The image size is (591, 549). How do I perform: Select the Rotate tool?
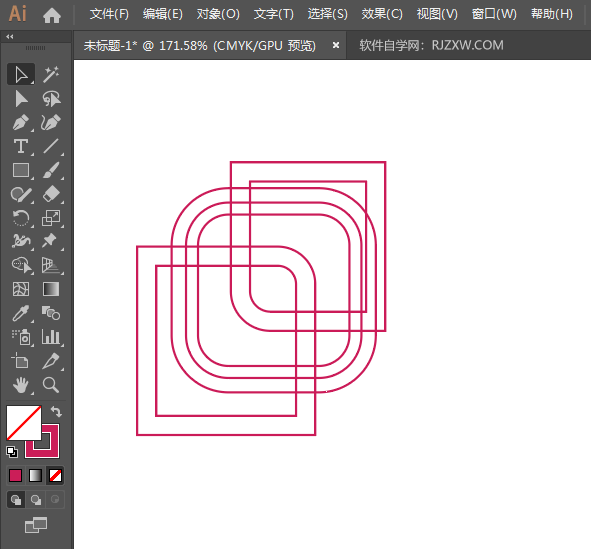(x=21, y=218)
